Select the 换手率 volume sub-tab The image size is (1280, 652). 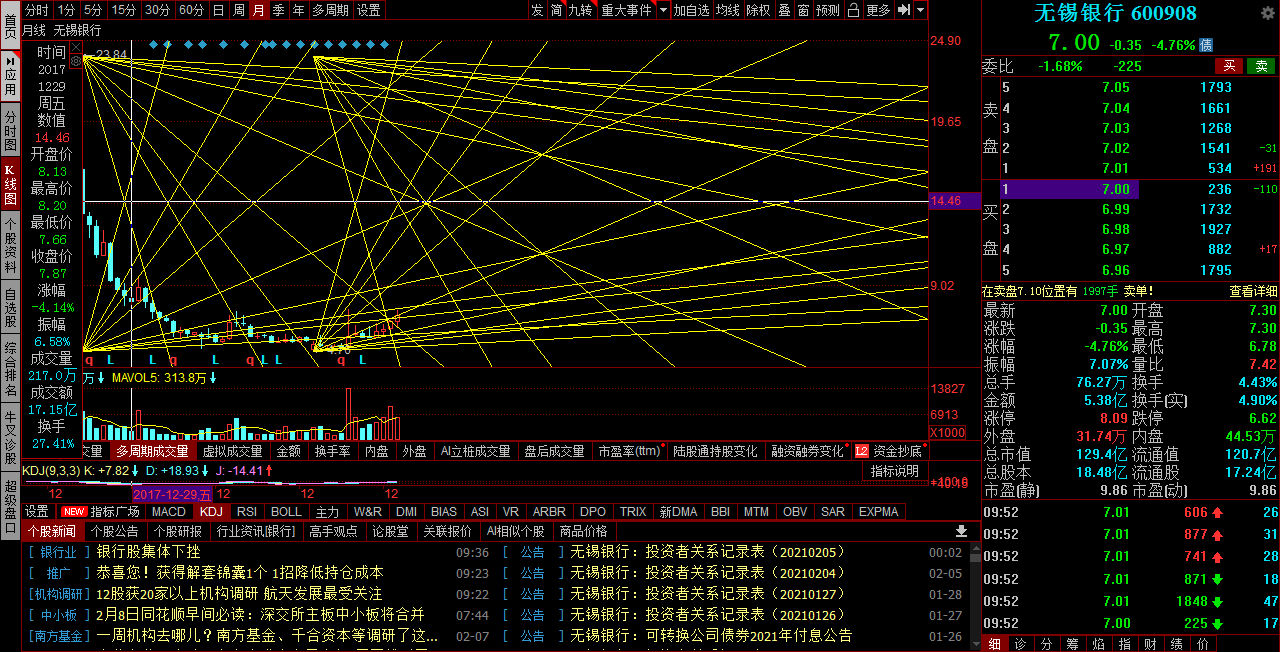(332, 451)
